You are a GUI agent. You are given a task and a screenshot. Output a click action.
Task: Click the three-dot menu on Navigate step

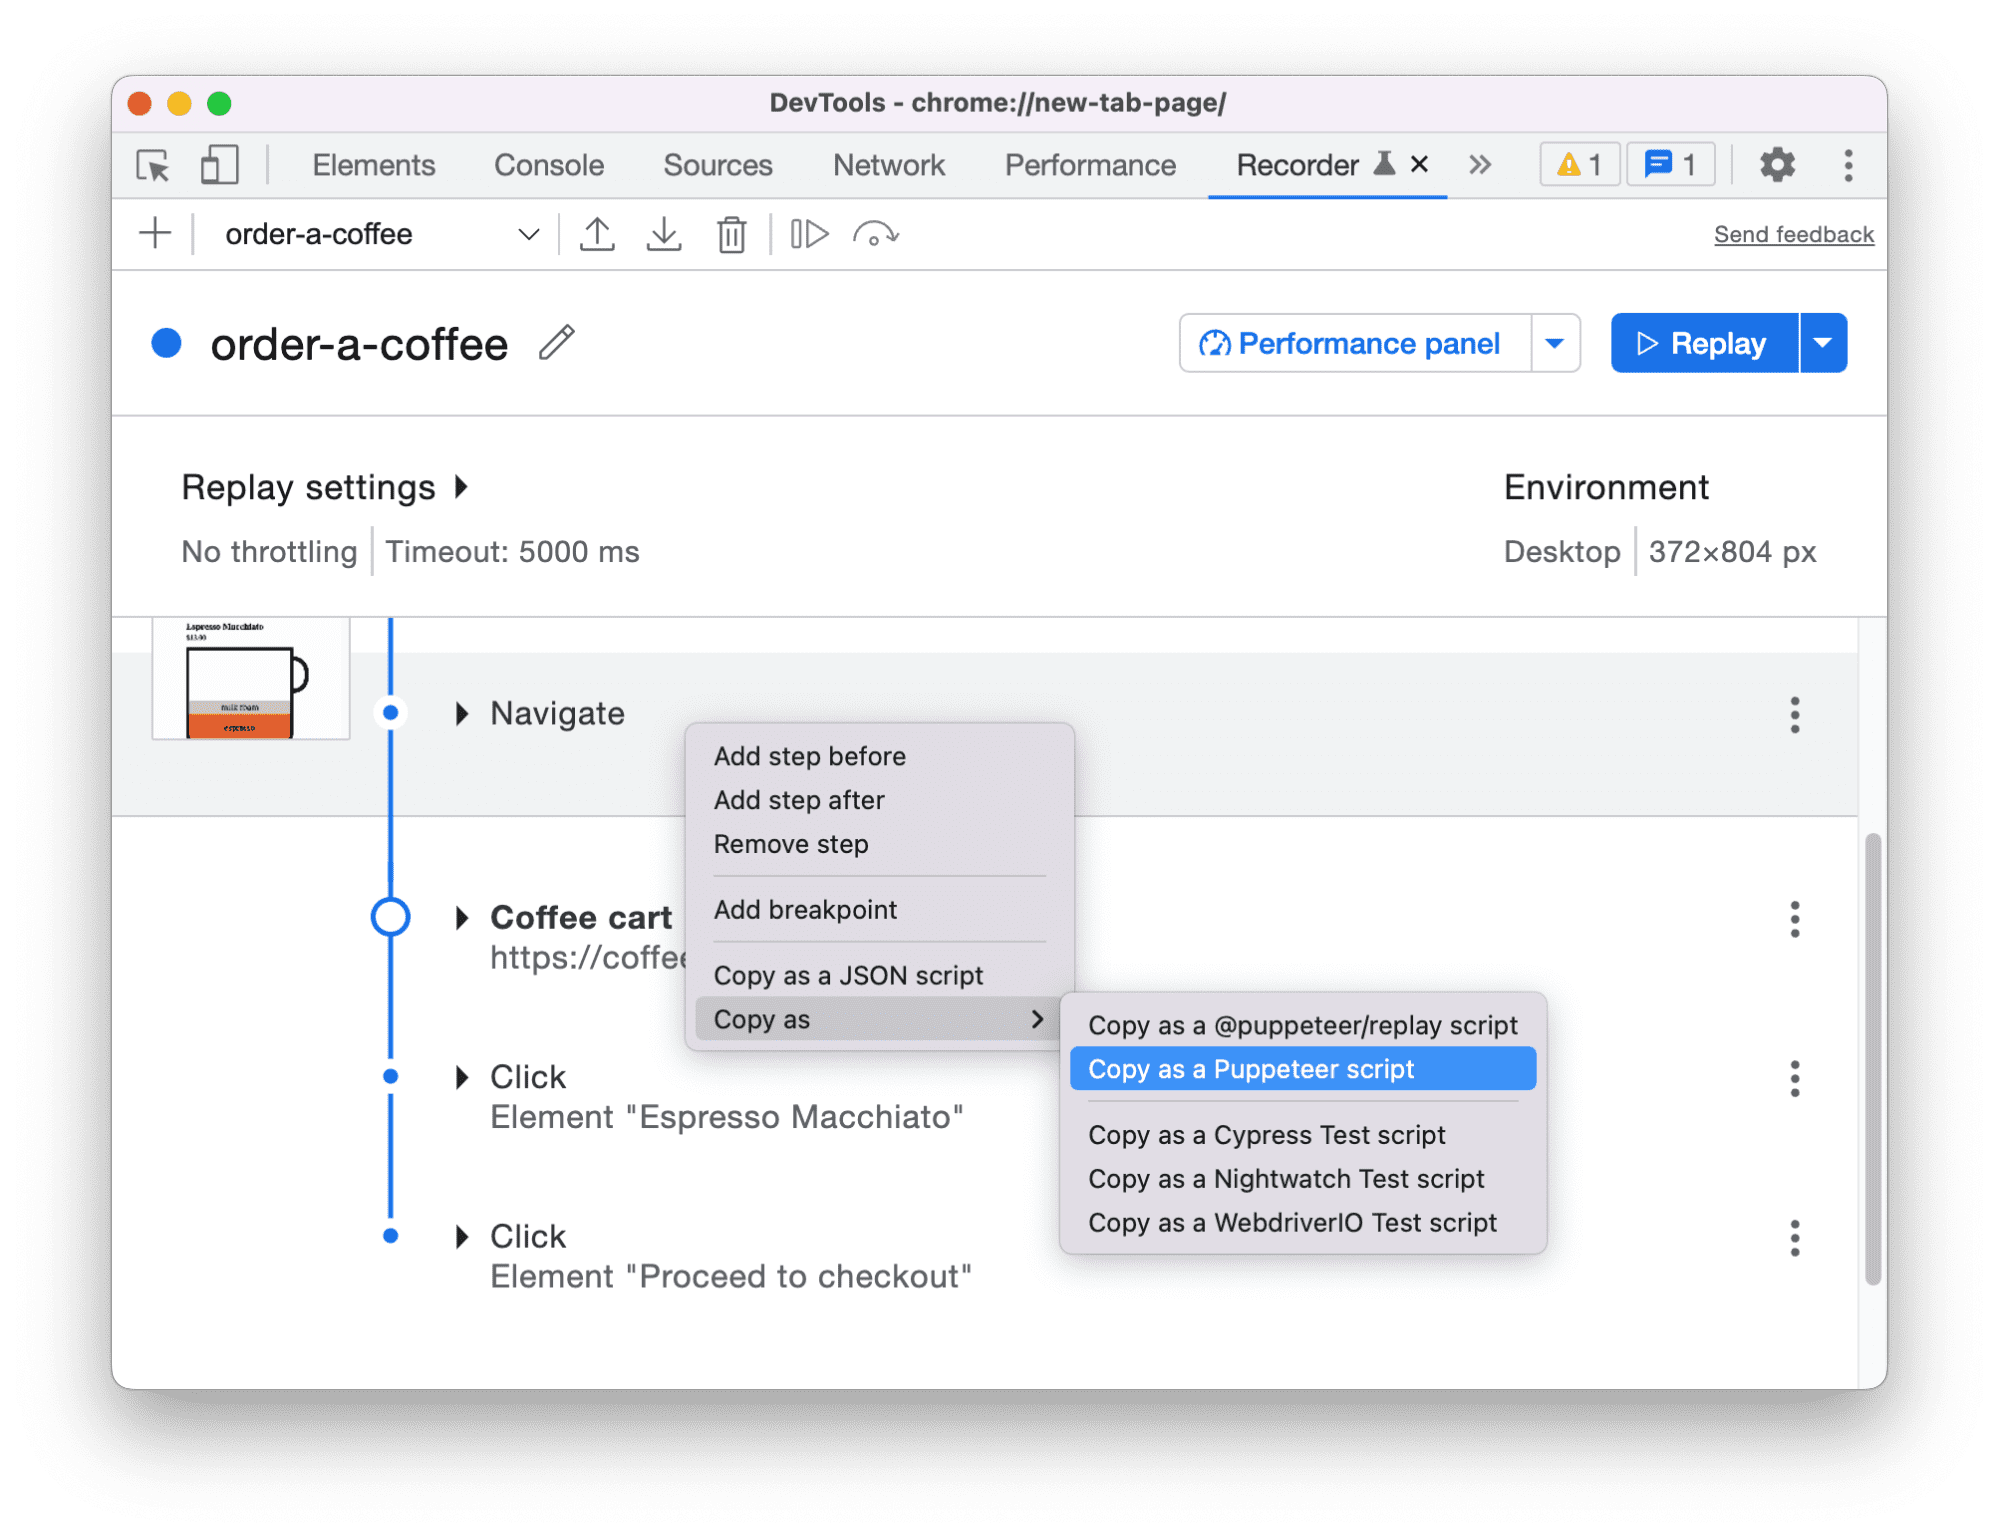click(x=1796, y=712)
